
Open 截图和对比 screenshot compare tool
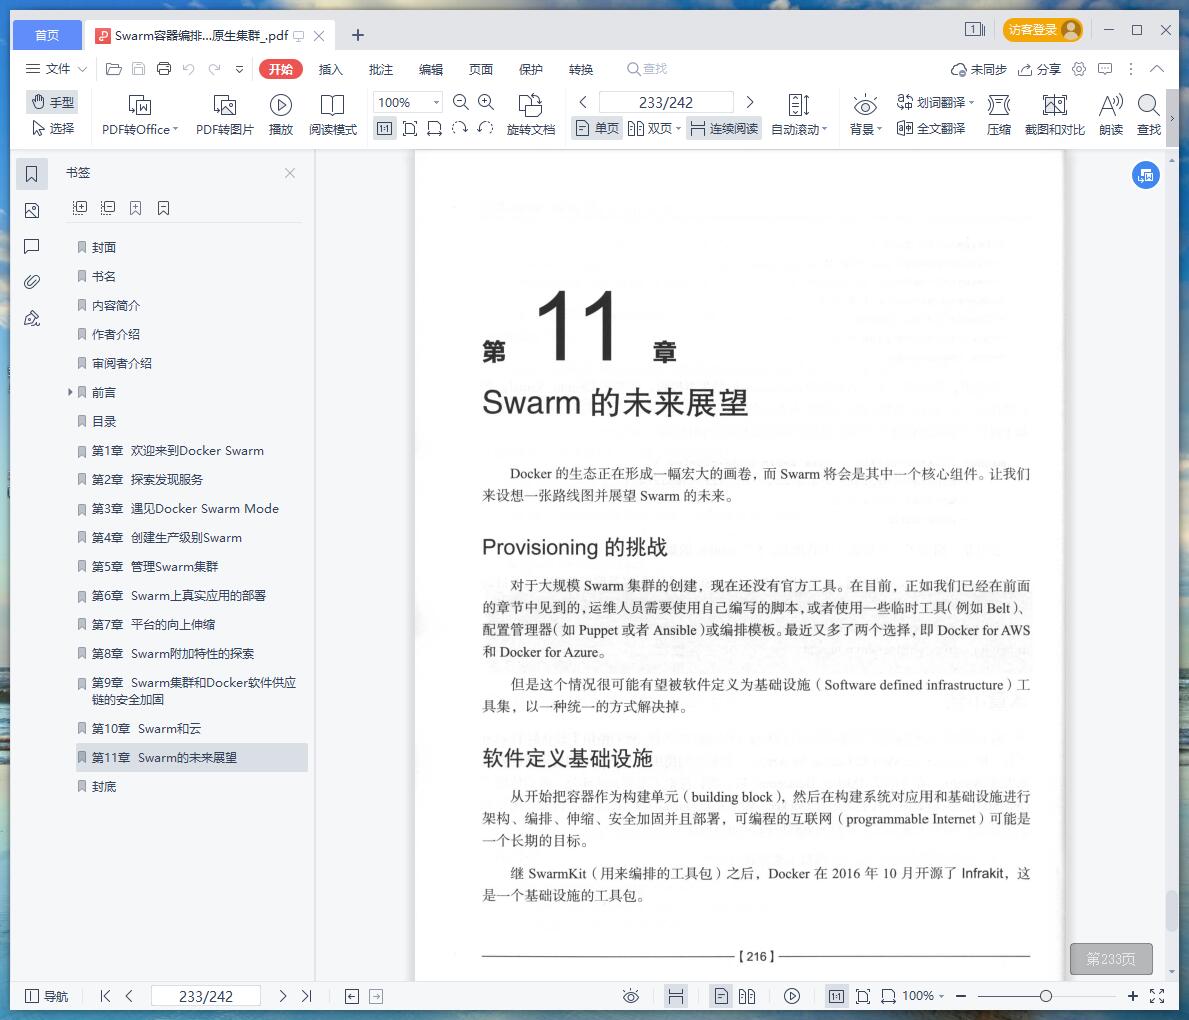click(x=1055, y=115)
